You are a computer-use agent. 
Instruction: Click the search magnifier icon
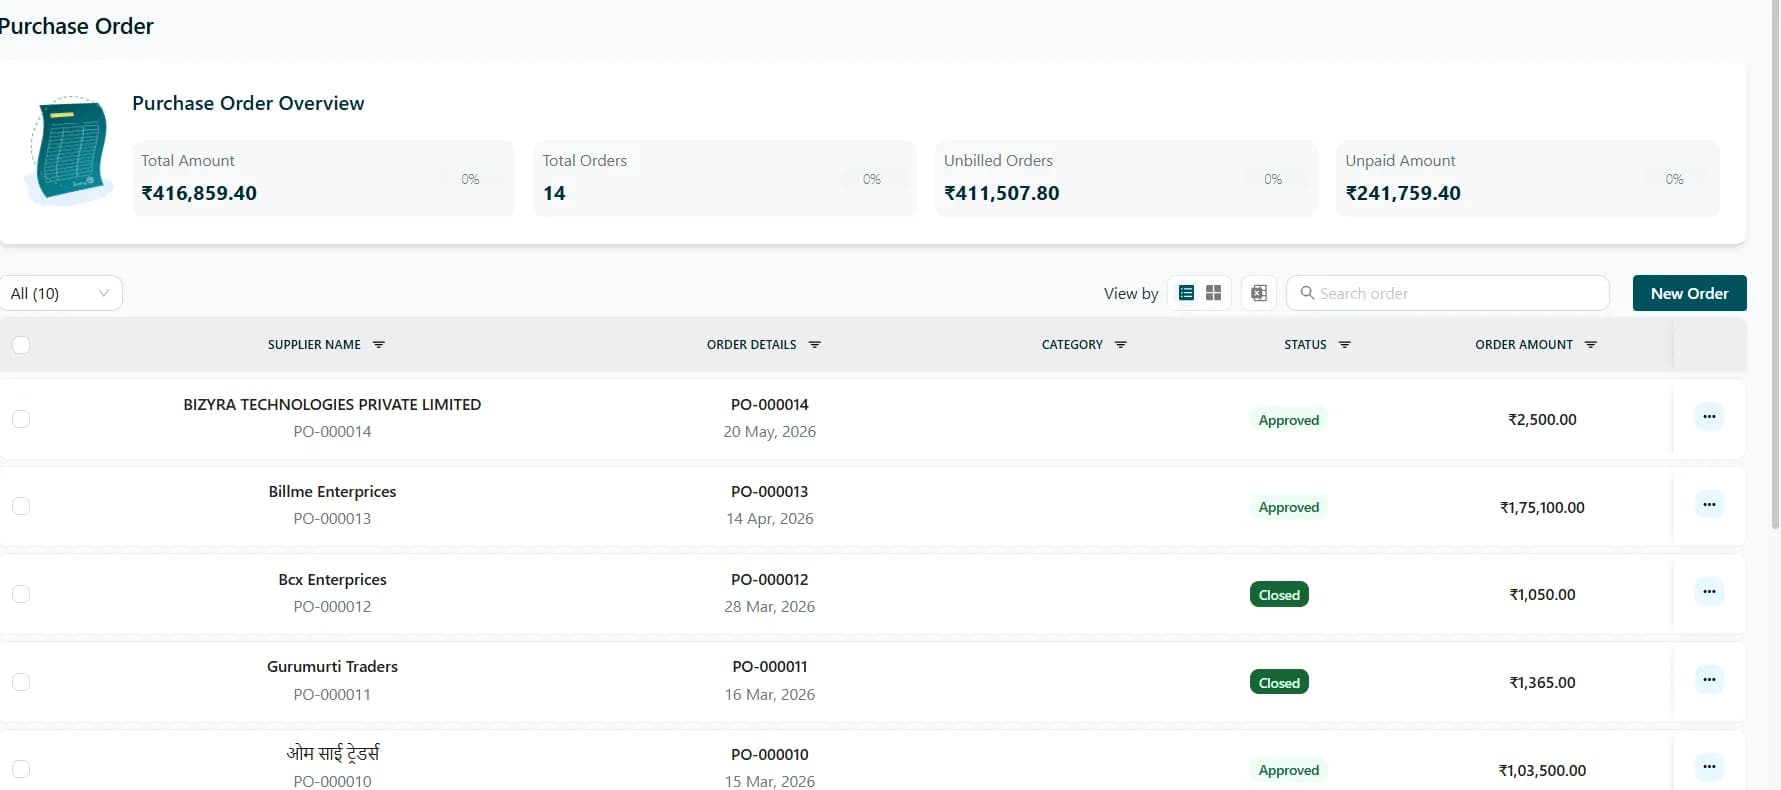click(1307, 293)
